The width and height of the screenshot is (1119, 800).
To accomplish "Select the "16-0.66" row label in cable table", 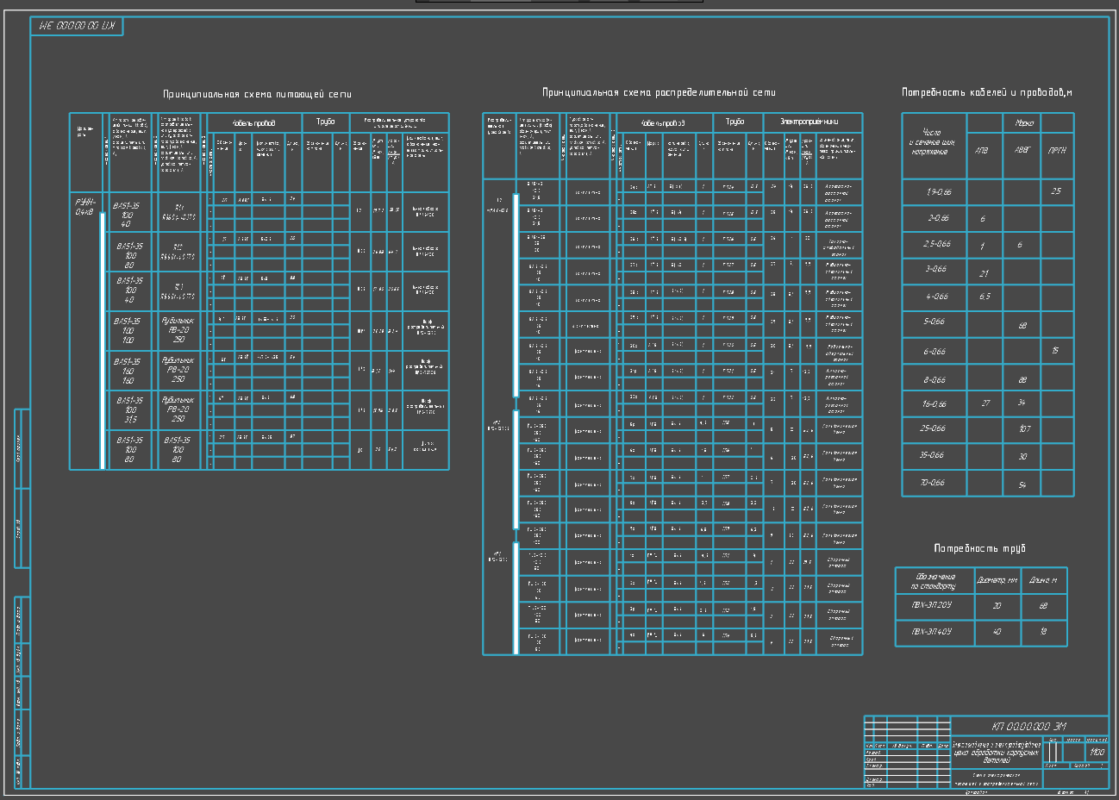I will pyautogui.click(x=934, y=404).
